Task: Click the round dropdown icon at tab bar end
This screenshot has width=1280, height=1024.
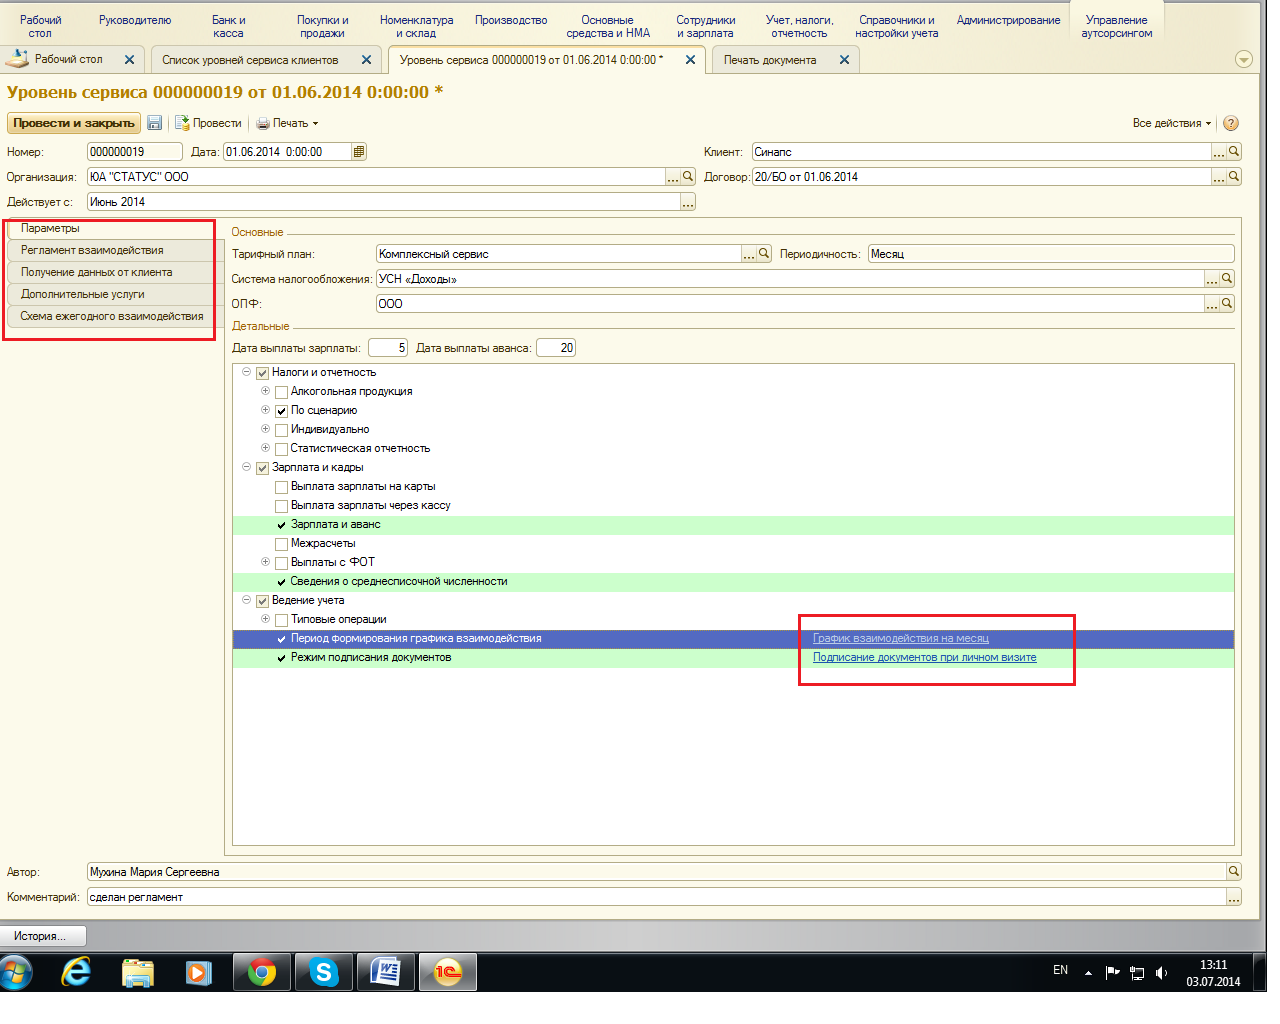Action: [1244, 60]
